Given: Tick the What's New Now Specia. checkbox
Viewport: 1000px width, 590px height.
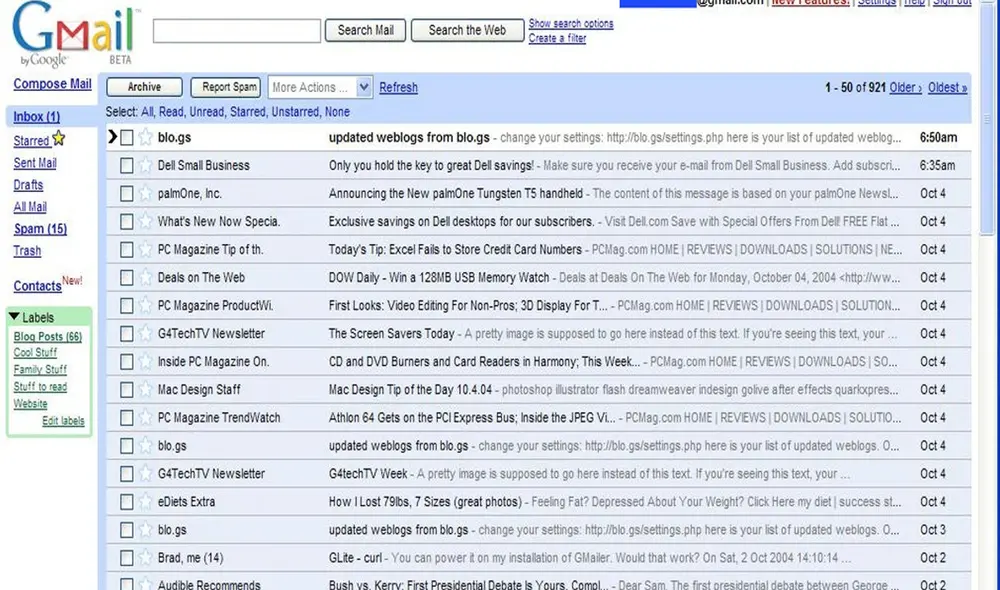Looking at the screenshot, I should click(125, 221).
